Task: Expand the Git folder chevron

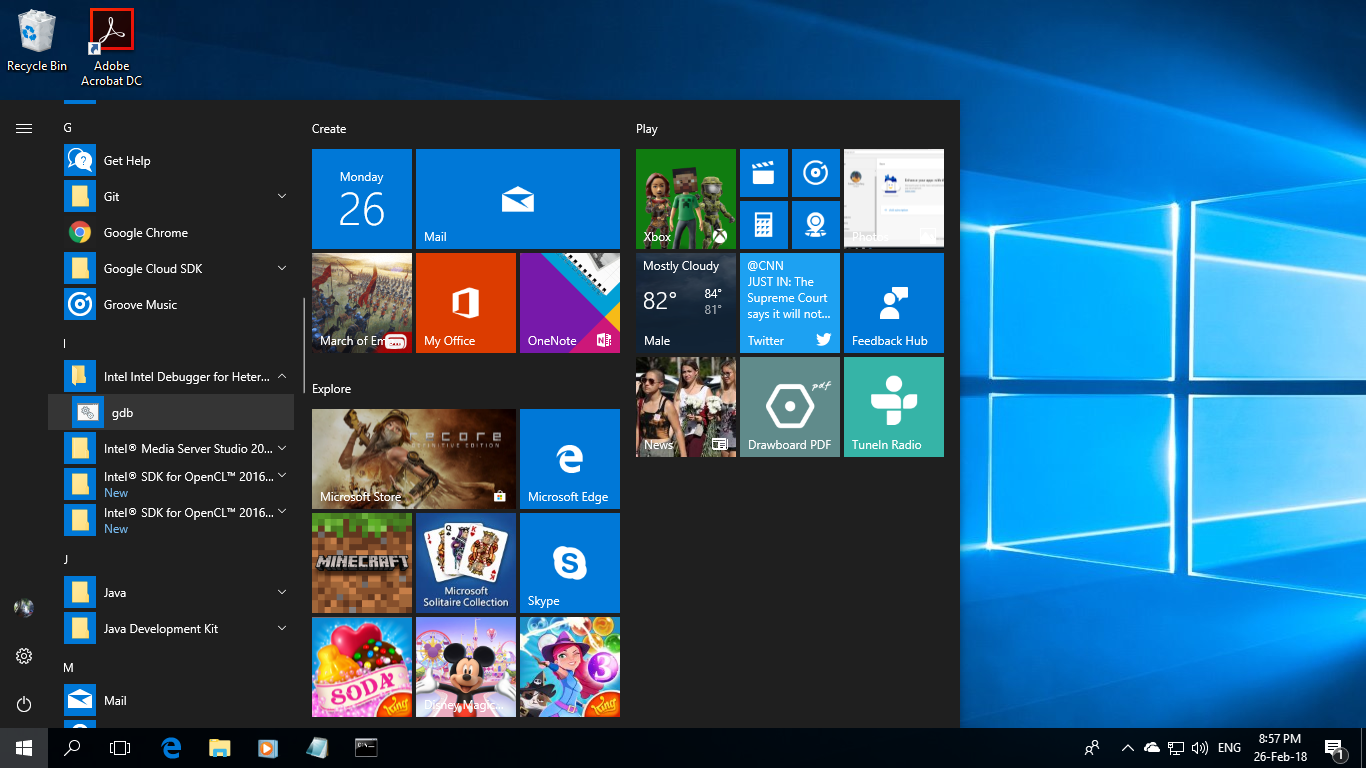Action: 282,197
